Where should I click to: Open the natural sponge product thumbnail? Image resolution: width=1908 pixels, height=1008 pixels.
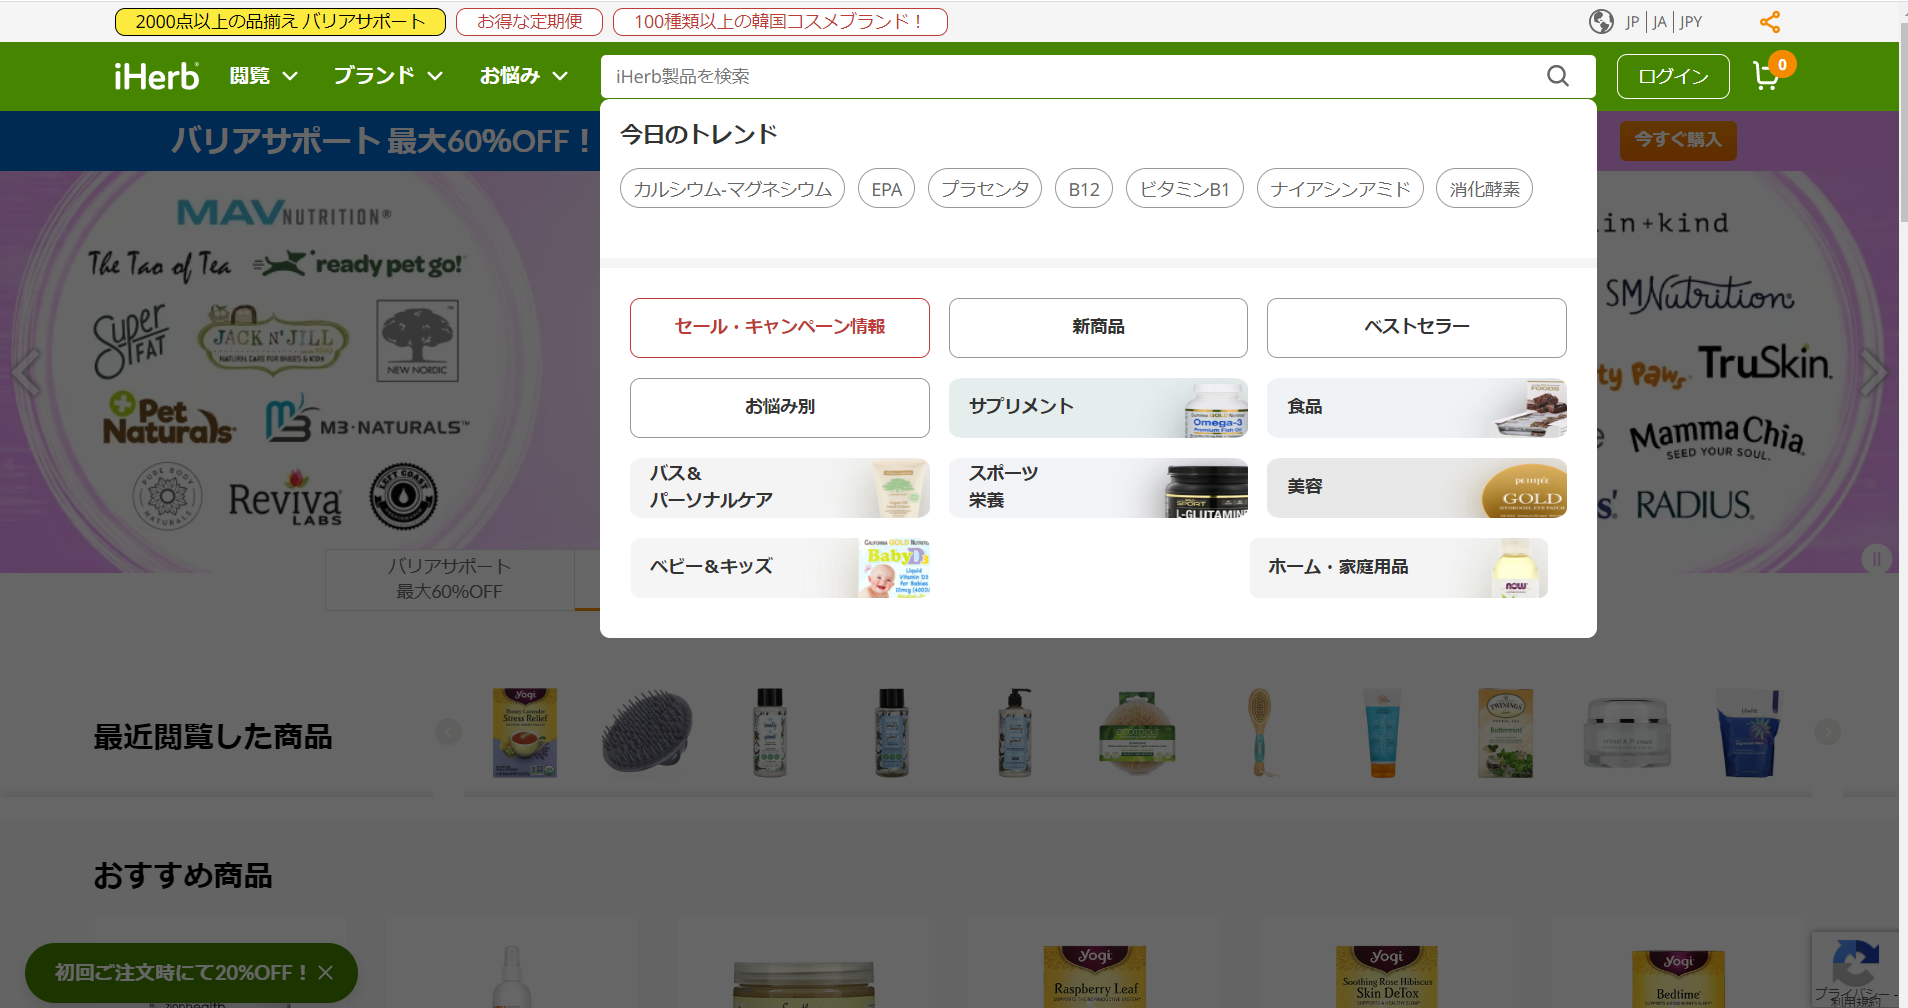(1137, 732)
